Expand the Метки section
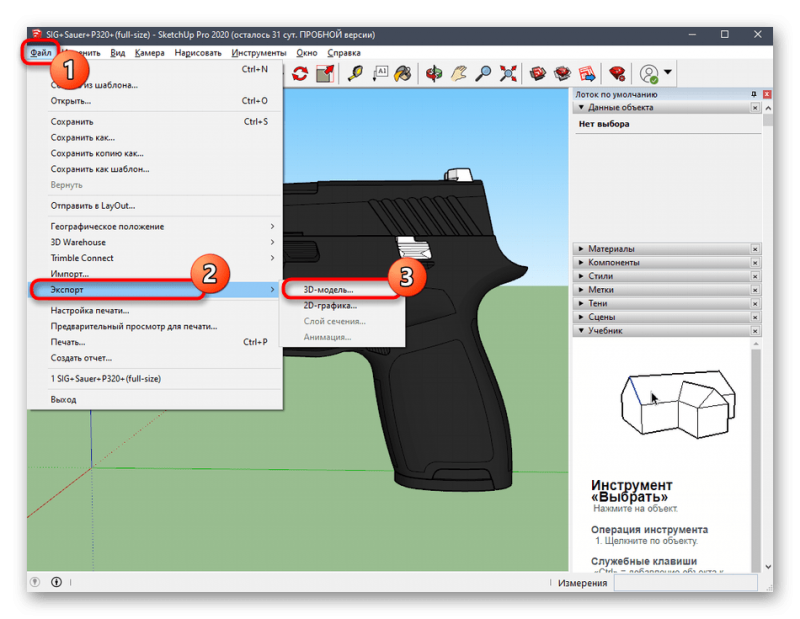800x619 pixels. pyautogui.click(x=581, y=290)
